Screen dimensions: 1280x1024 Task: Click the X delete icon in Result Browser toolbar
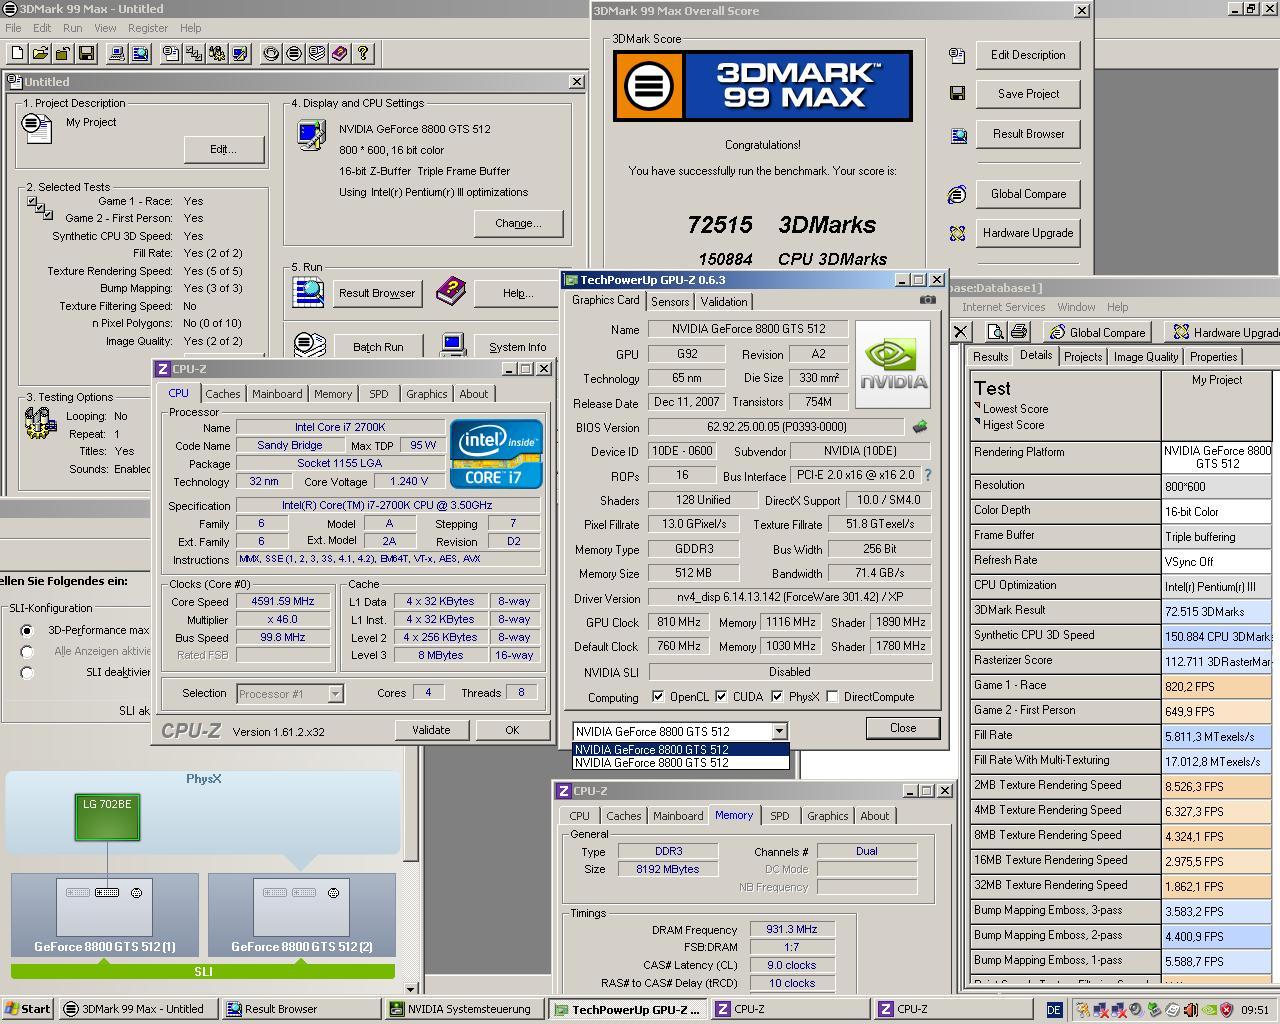coord(960,332)
